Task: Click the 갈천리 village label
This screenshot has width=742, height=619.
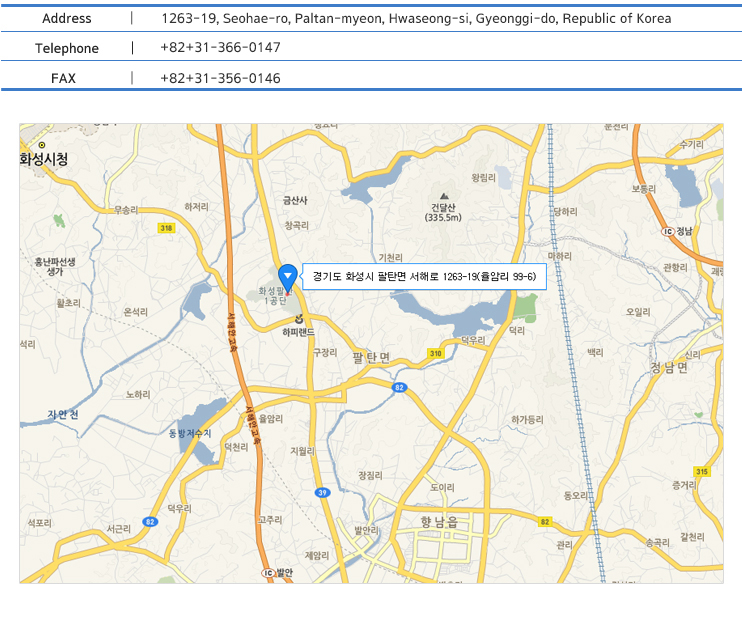Action: [x=692, y=537]
